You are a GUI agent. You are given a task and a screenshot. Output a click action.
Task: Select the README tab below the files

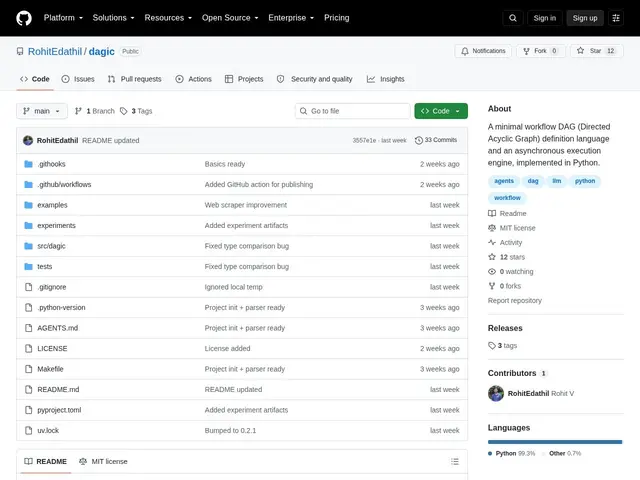[45, 462]
